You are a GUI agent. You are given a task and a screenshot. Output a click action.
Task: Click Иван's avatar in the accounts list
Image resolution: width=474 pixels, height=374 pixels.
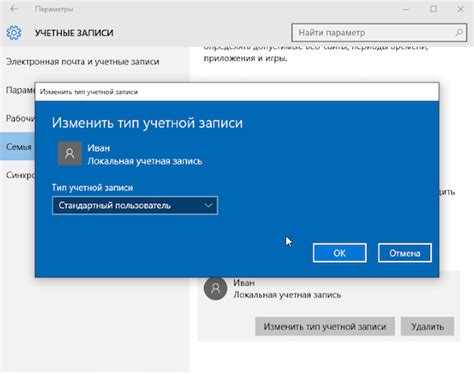click(215, 288)
